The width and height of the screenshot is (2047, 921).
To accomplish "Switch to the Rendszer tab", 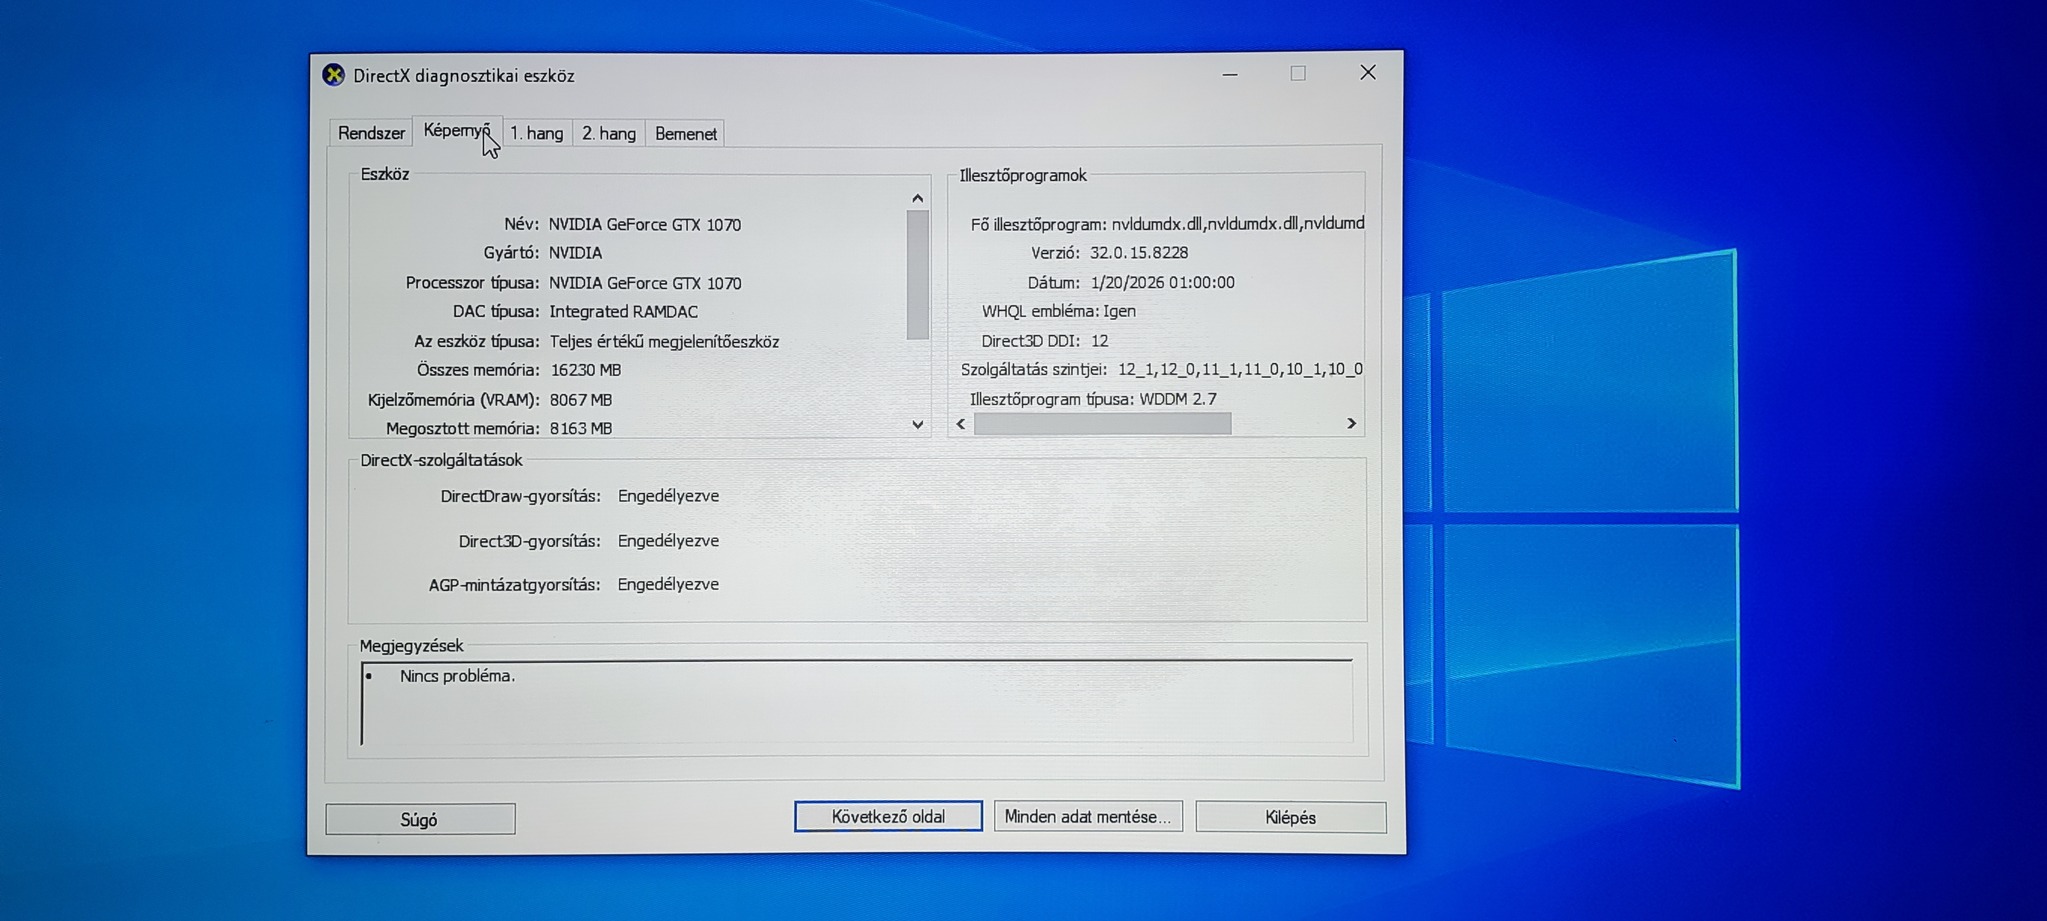I will tap(371, 133).
